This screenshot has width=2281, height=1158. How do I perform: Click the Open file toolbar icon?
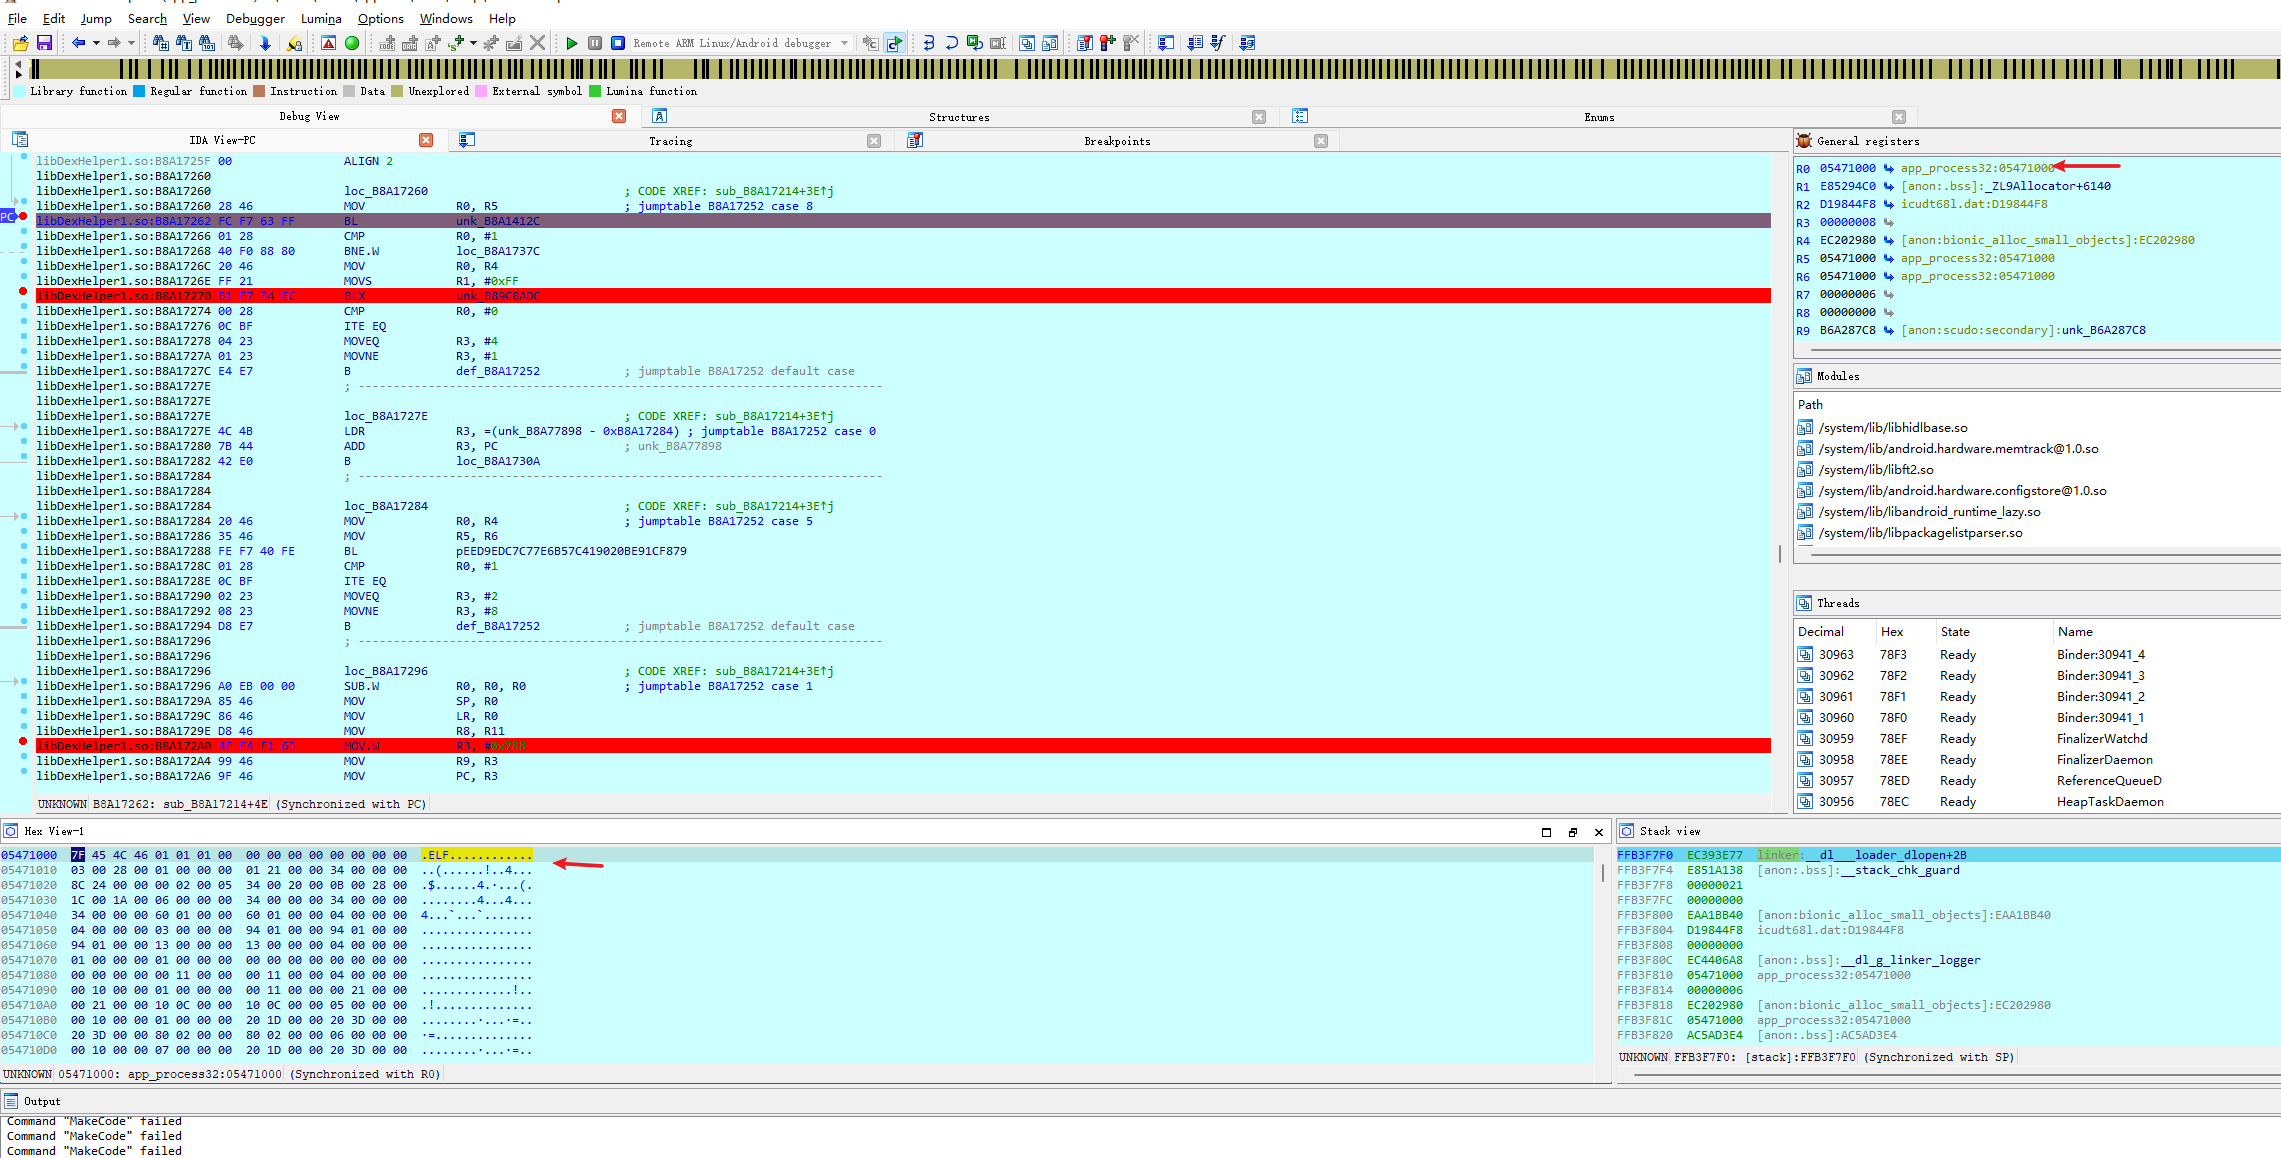coord(20,43)
